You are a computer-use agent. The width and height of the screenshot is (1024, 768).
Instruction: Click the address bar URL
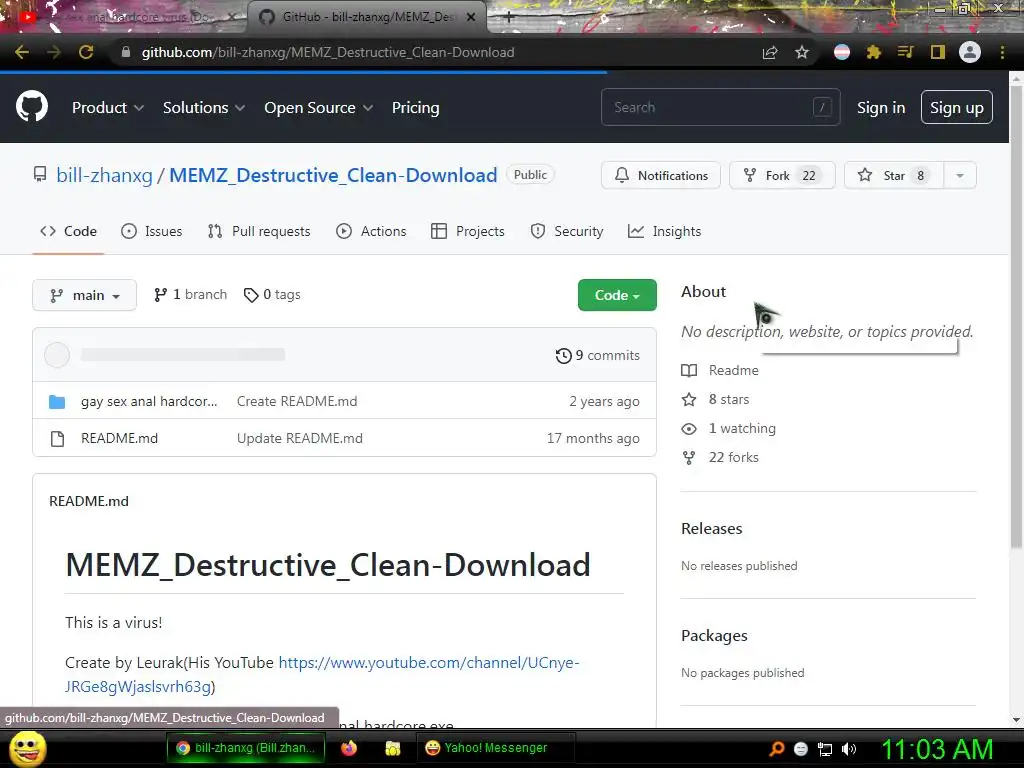(x=328, y=52)
